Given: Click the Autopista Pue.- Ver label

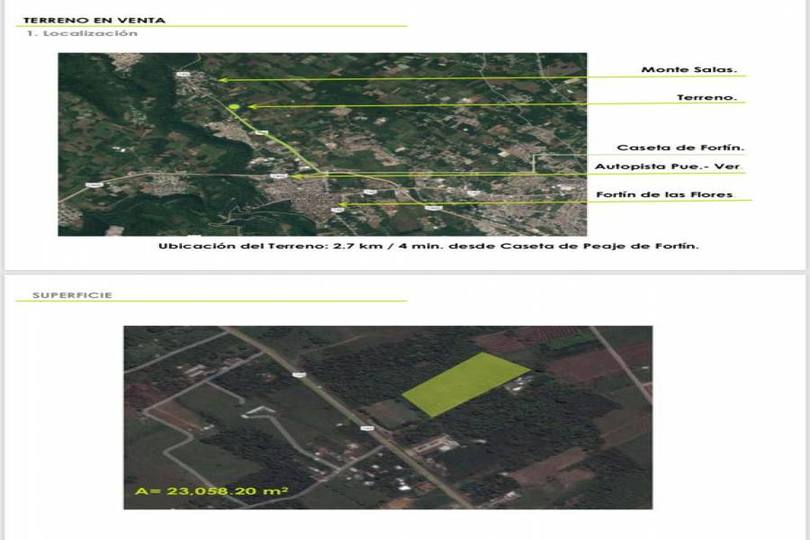Looking at the screenshot, I should [670, 166].
